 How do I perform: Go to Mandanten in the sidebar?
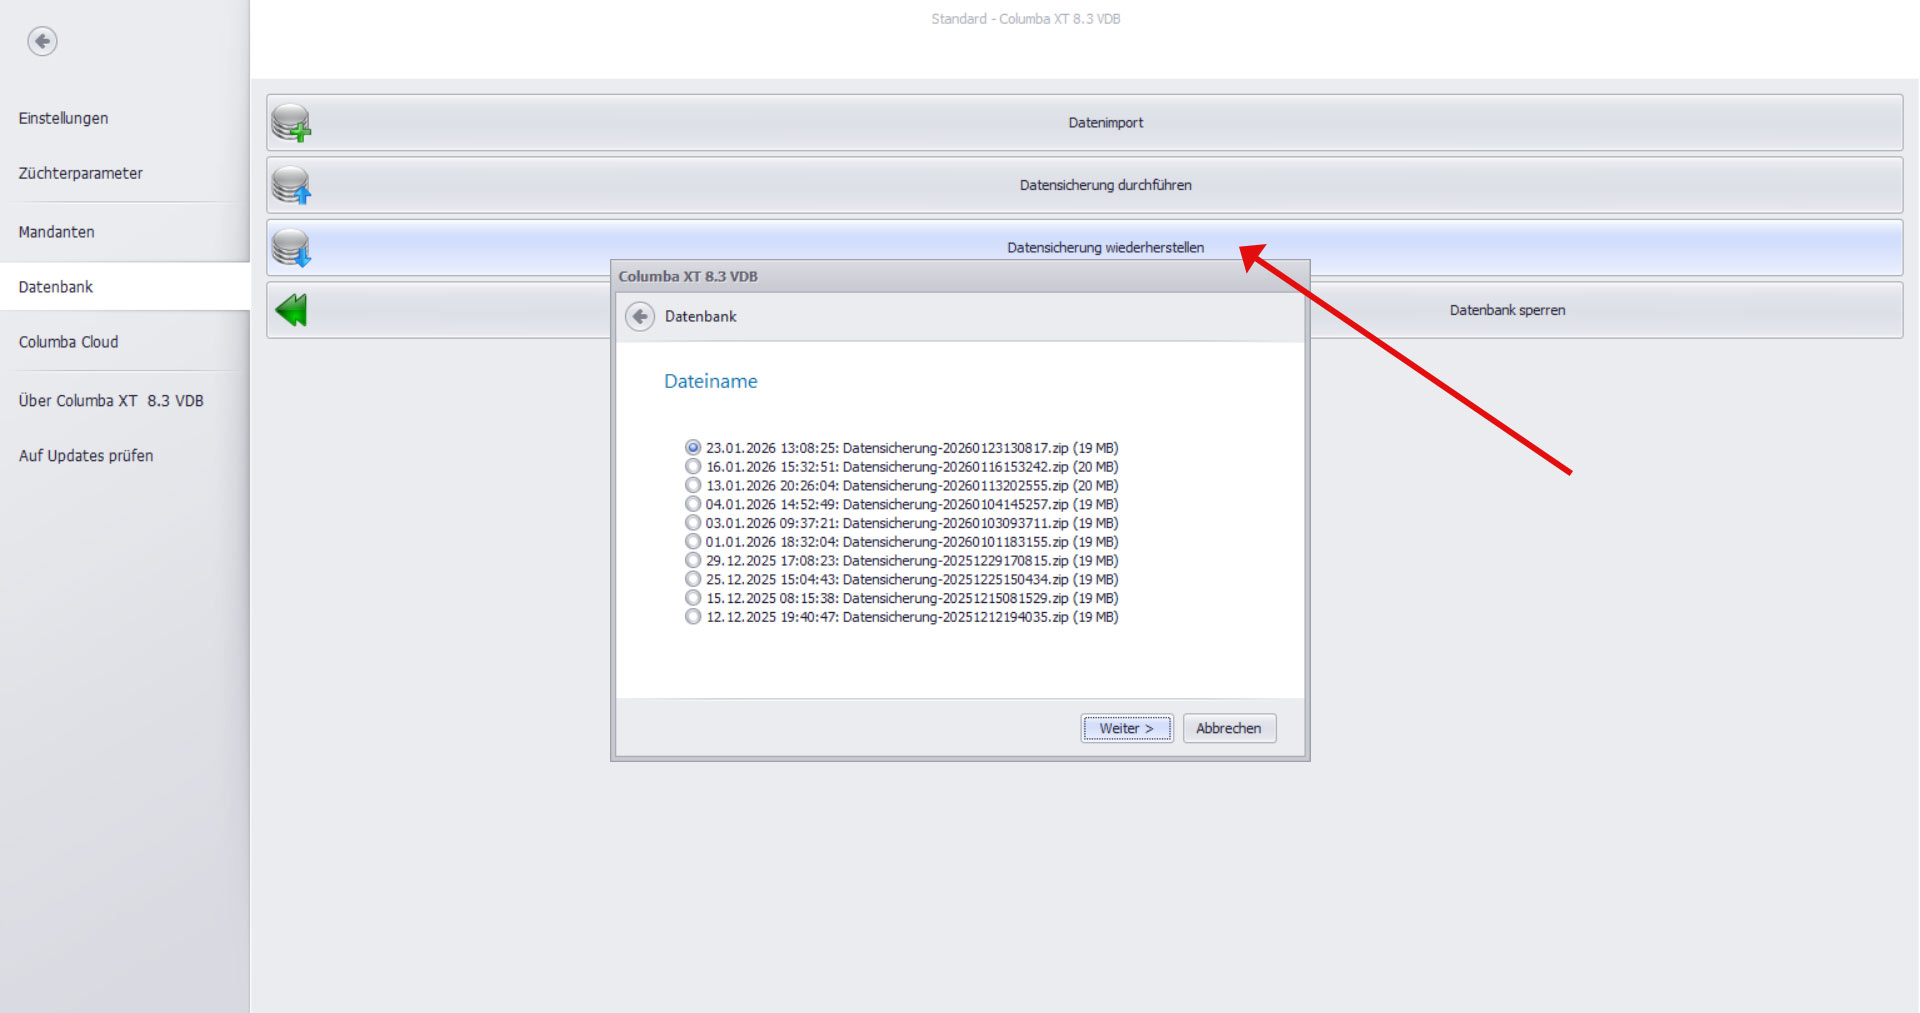pyautogui.click(x=56, y=232)
